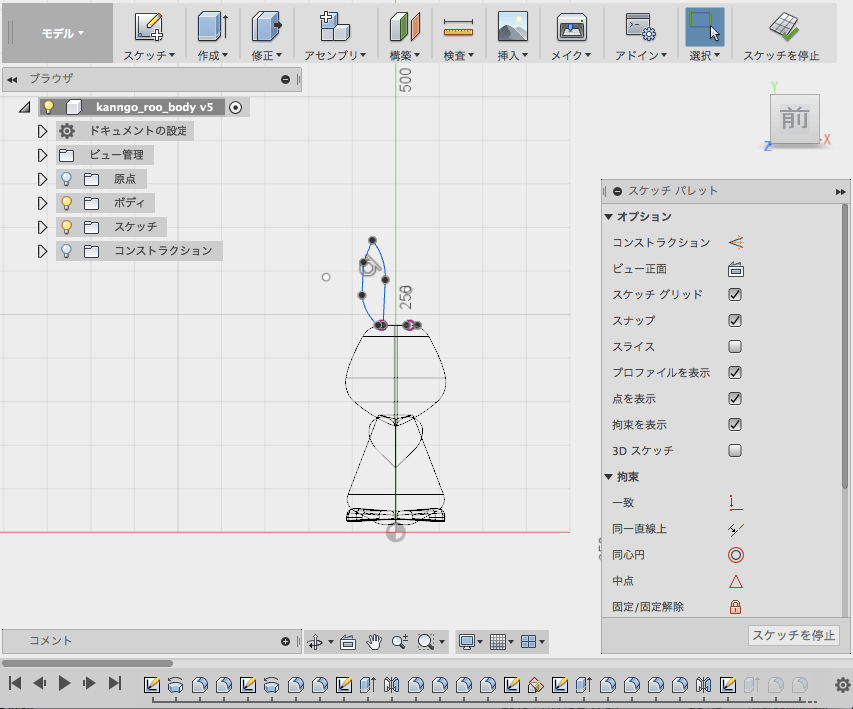
Task: Toggle the プロファイルを表示 checkbox
Action: pyautogui.click(x=735, y=373)
